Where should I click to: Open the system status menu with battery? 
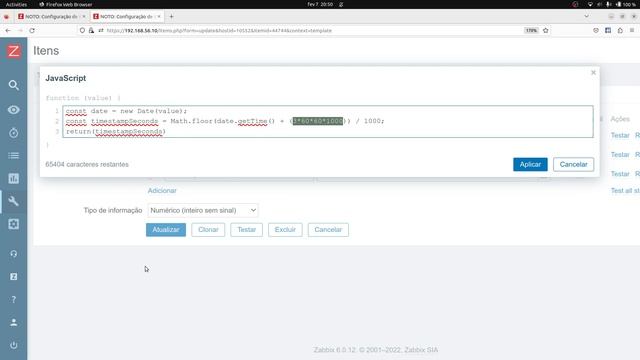[612, 4]
